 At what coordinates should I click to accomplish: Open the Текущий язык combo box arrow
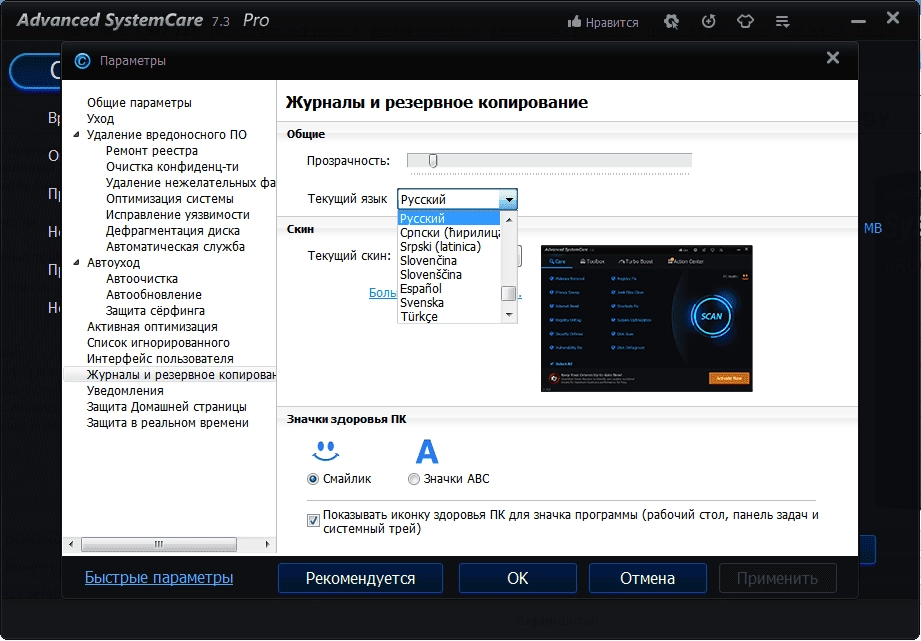[508, 200]
